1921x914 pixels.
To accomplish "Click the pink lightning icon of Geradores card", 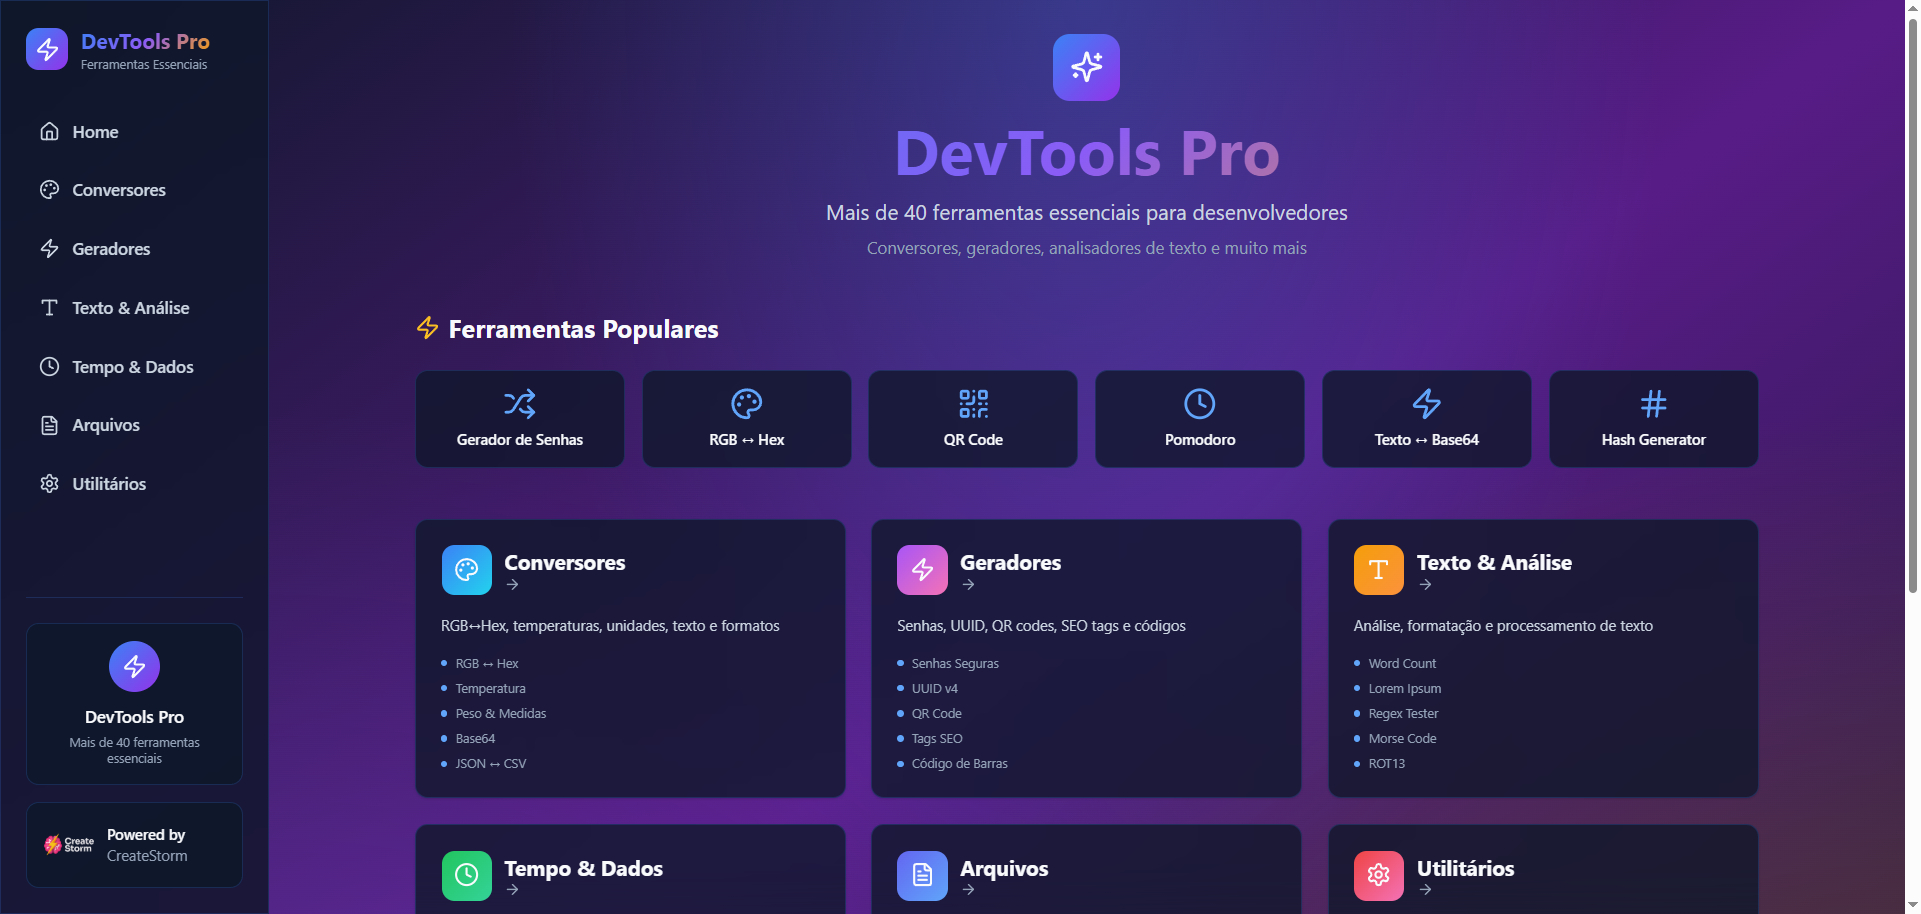I will [x=922, y=570].
